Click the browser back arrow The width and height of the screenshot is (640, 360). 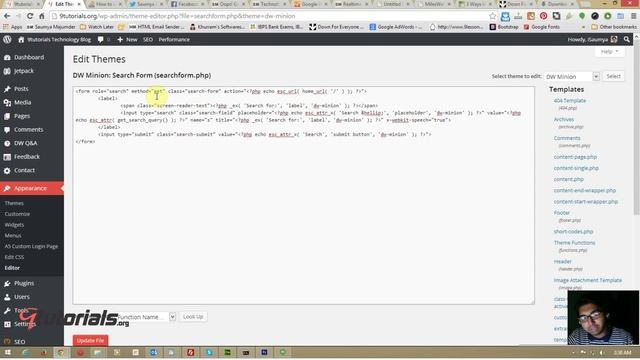coord(7,16)
